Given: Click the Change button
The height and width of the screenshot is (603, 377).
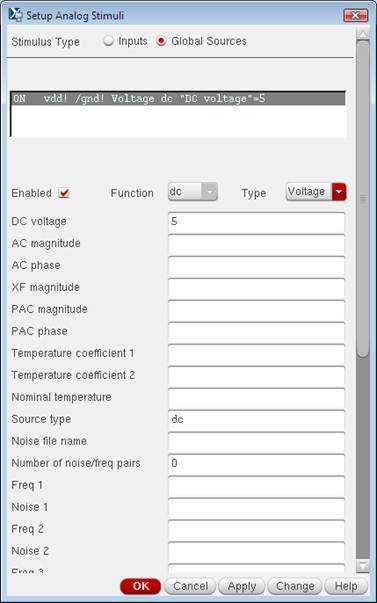Looking at the screenshot, I should coord(295,586).
